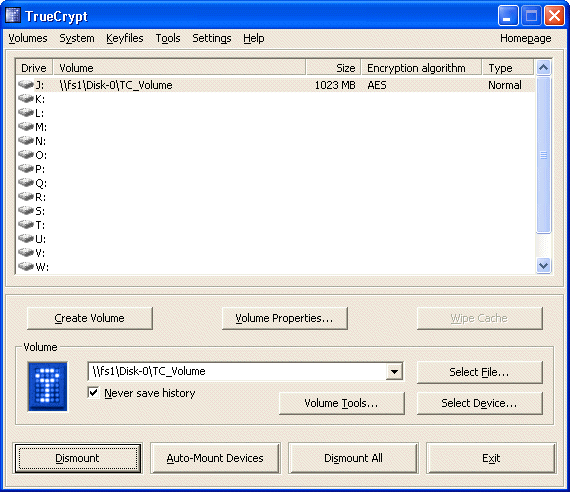
Task: Click the TrueCrypt title bar icon
Action: pos(13,16)
